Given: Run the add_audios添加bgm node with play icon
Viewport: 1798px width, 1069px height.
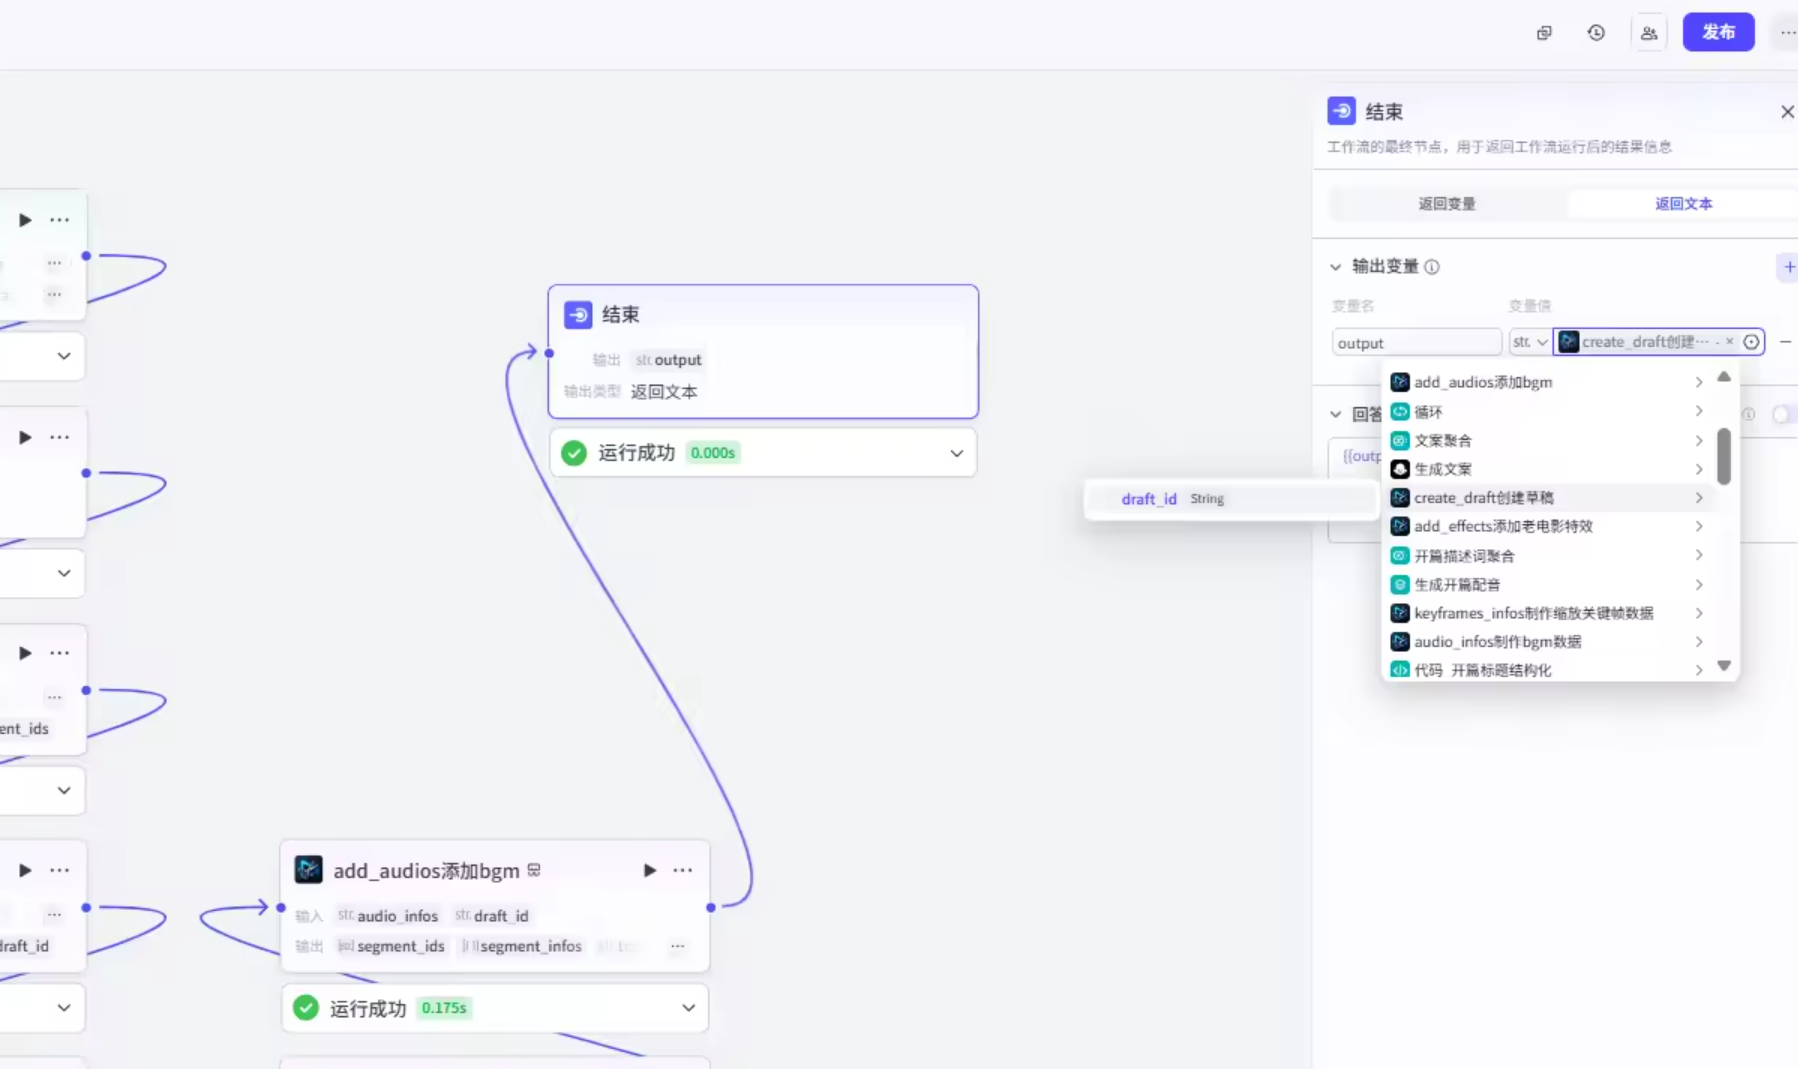Looking at the screenshot, I should point(649,870).
